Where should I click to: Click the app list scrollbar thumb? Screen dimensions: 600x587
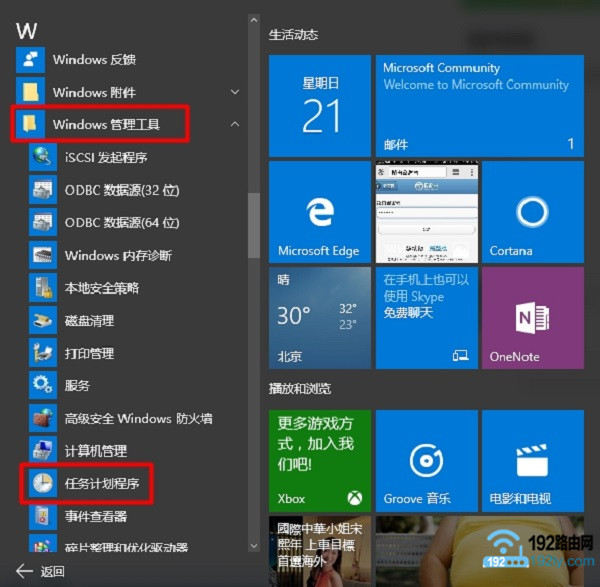(254, 225)
